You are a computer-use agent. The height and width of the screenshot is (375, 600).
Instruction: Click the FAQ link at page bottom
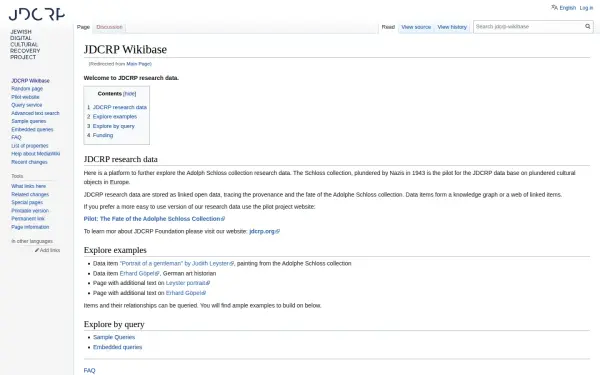89,370
